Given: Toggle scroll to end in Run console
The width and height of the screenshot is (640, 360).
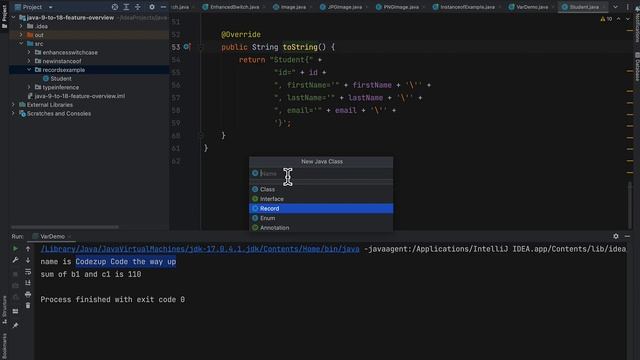Looking at the screenshot, I should tap(28, 283).
